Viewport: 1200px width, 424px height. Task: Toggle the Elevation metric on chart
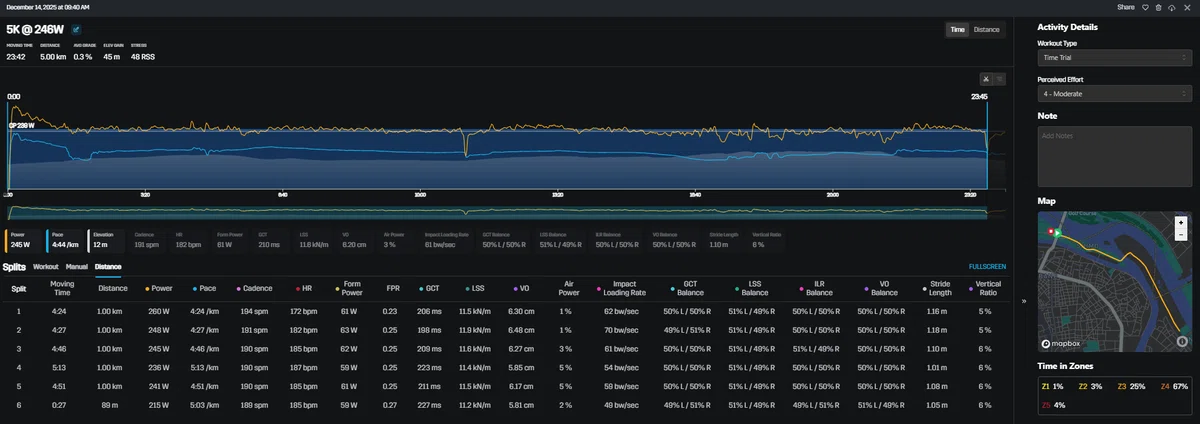tap(107, 240)
